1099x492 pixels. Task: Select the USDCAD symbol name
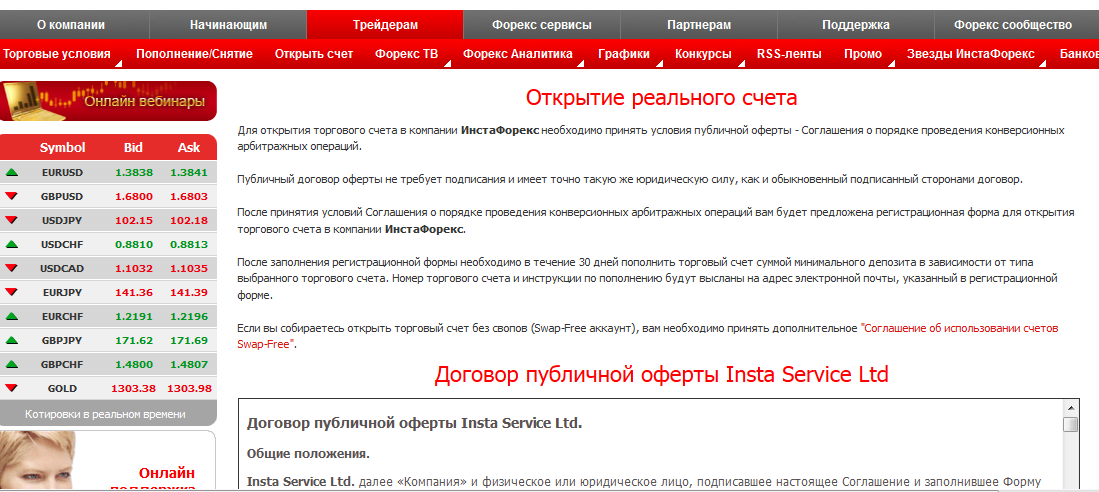(x=62, y=268)
